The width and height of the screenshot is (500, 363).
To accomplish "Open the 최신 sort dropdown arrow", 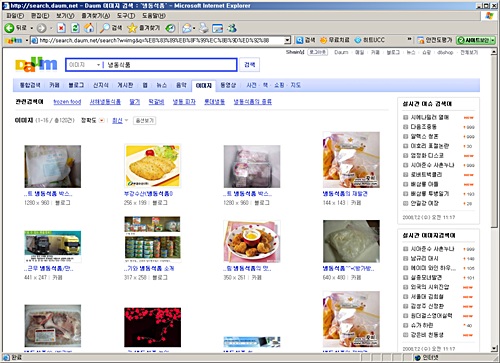I will pyautogui.click(x=126, y=120).
